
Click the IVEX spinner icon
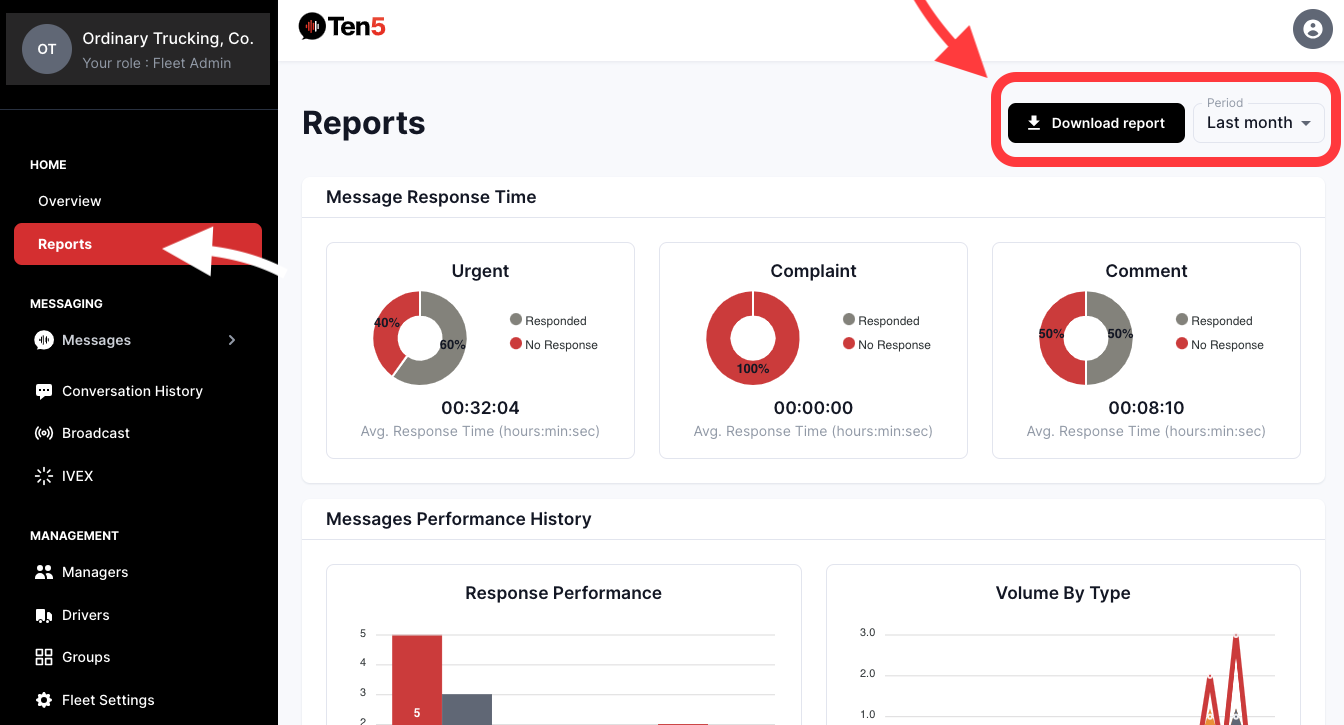click(44, 476)
